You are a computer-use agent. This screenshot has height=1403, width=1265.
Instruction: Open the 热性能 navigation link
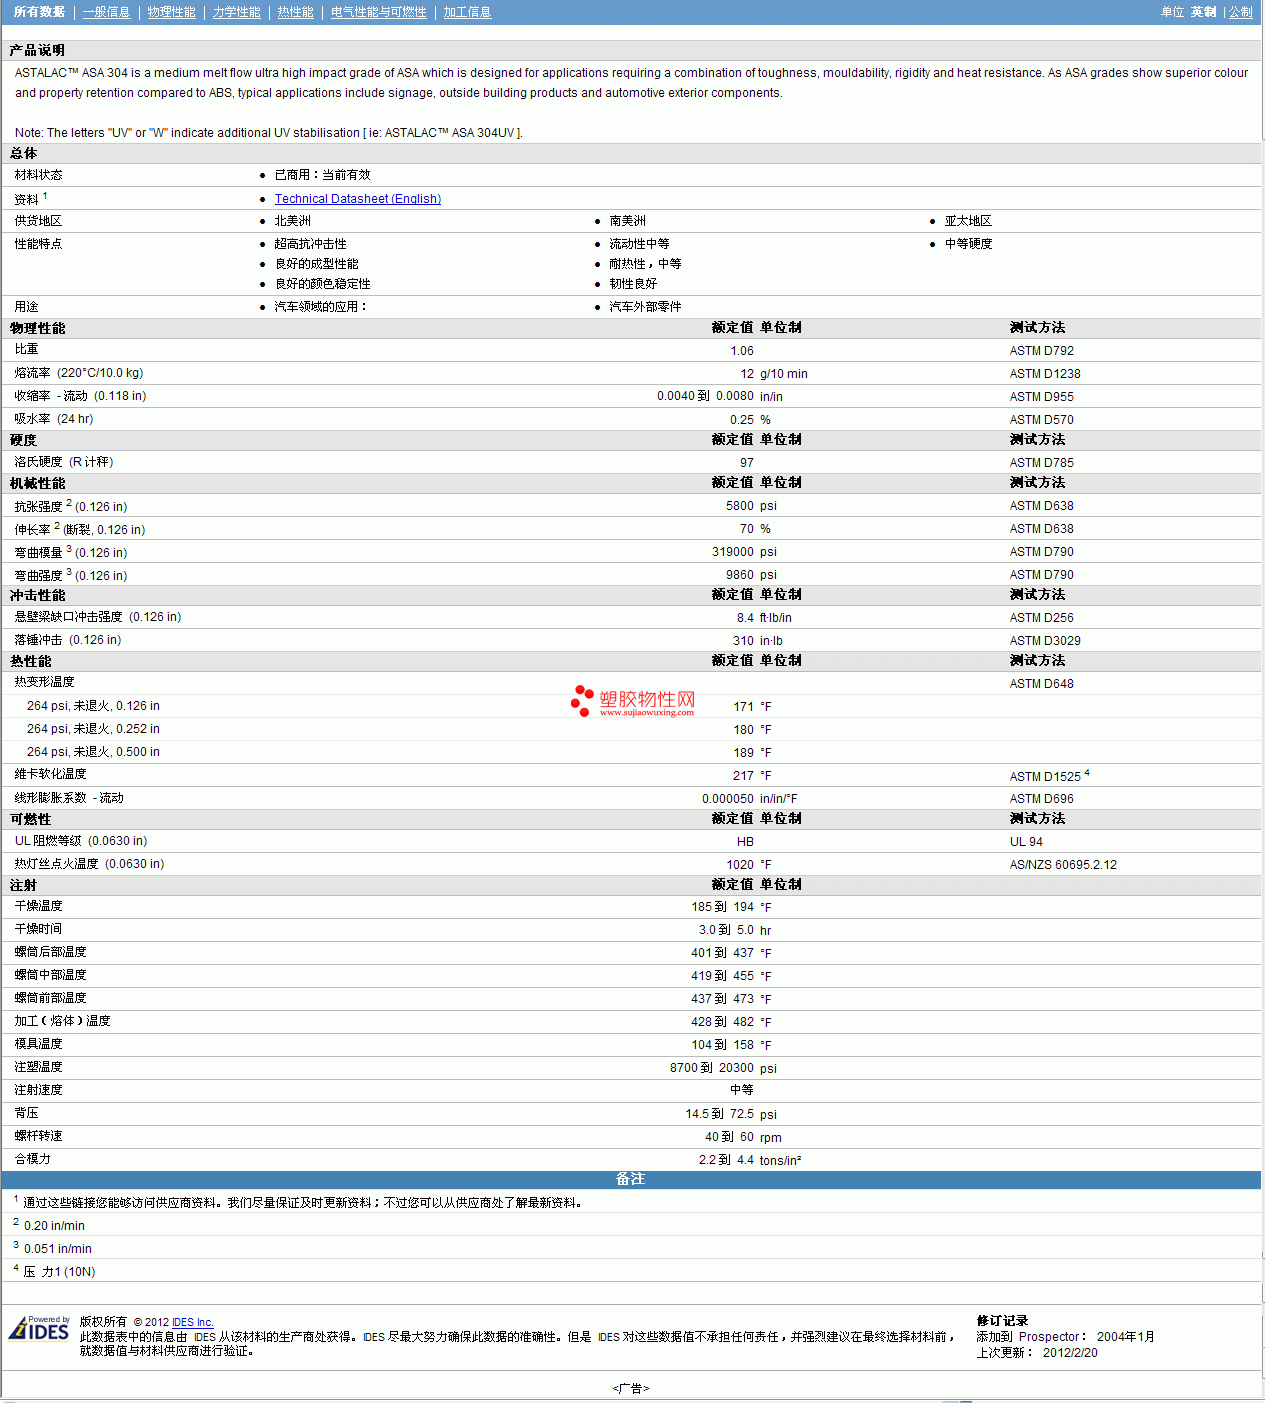coord(295,12)
